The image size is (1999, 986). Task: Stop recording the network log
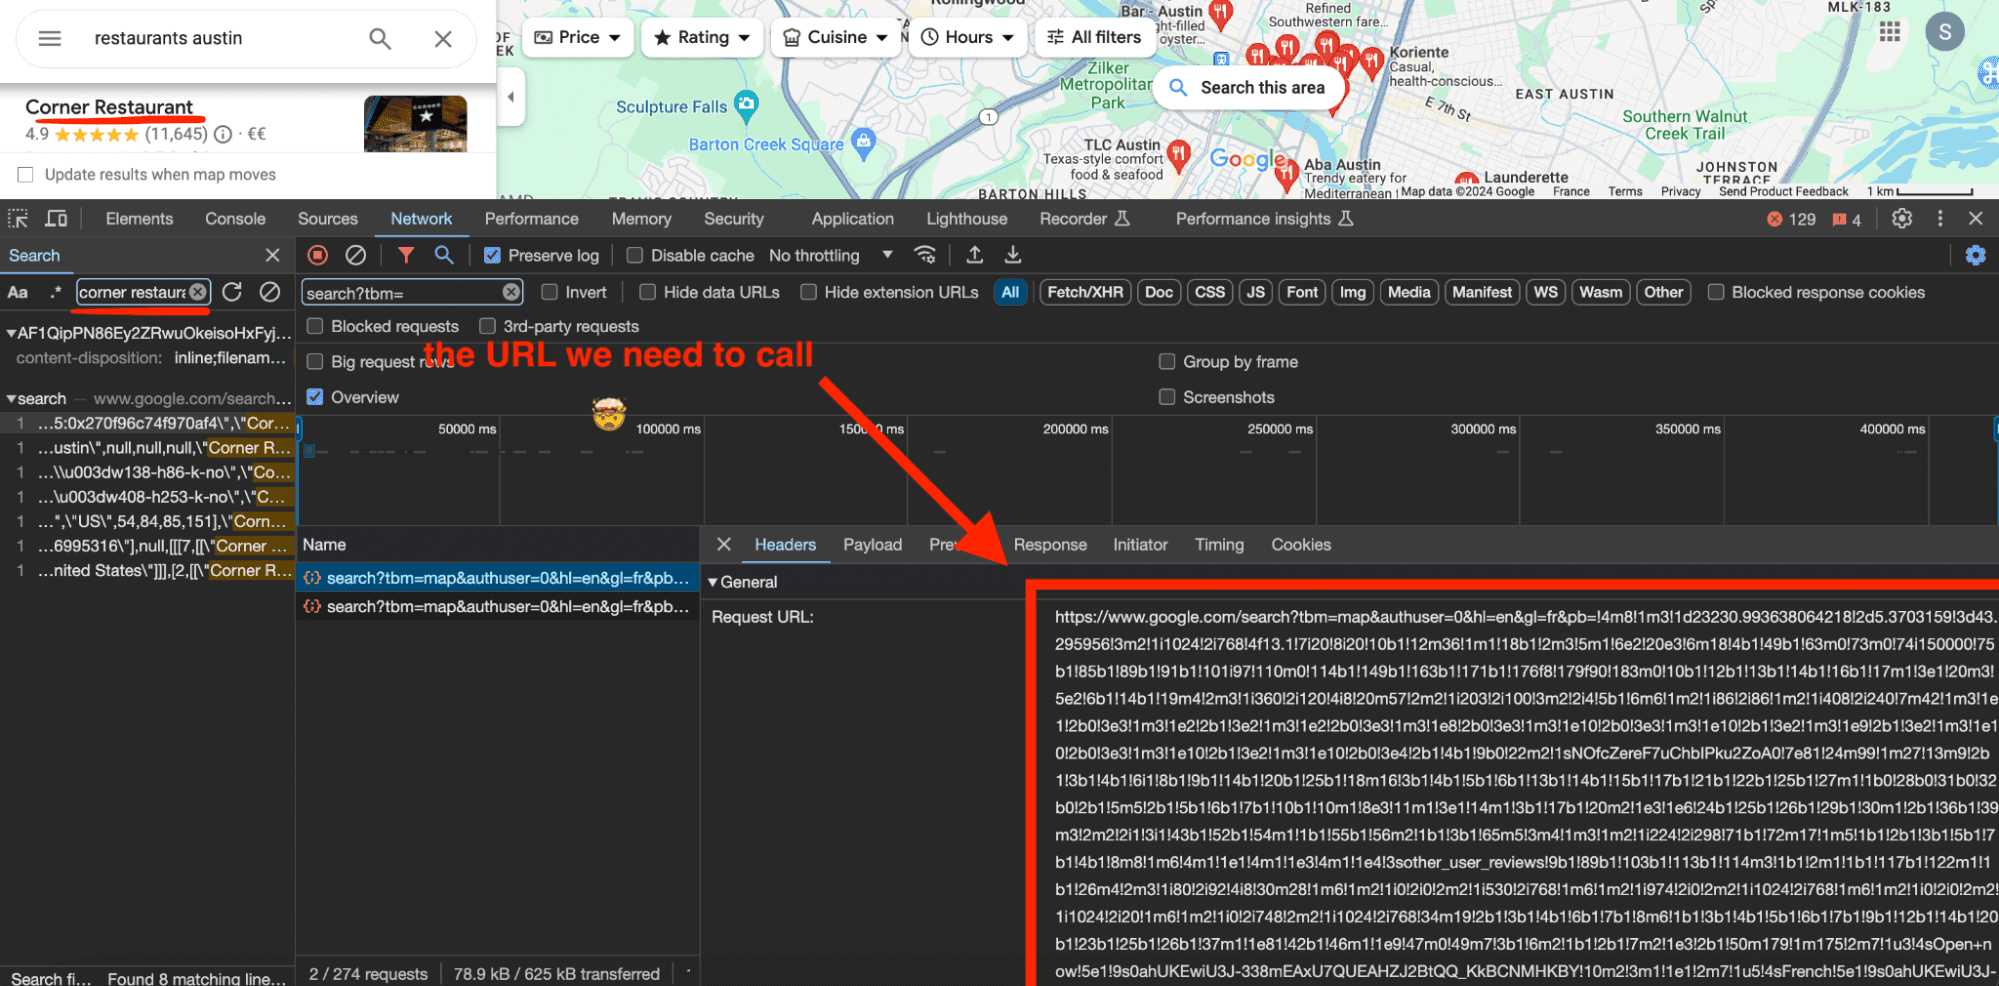click(316, 255)
